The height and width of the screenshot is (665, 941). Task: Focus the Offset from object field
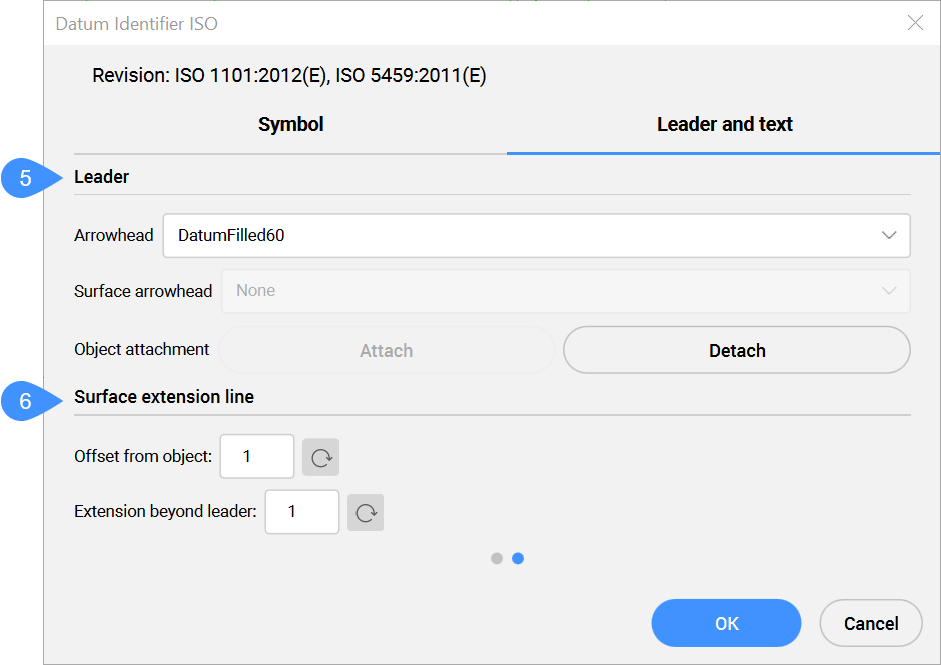[x=257, y=457]
